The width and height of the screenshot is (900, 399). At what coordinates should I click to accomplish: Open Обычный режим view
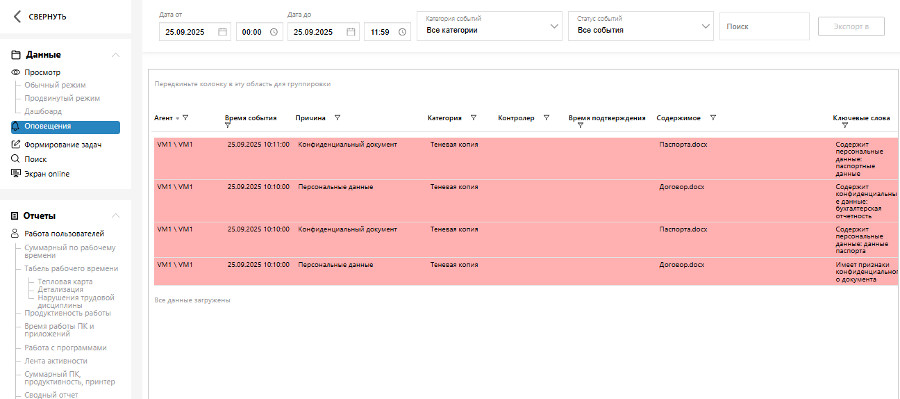pyautogui.click(x=55, y=85)
